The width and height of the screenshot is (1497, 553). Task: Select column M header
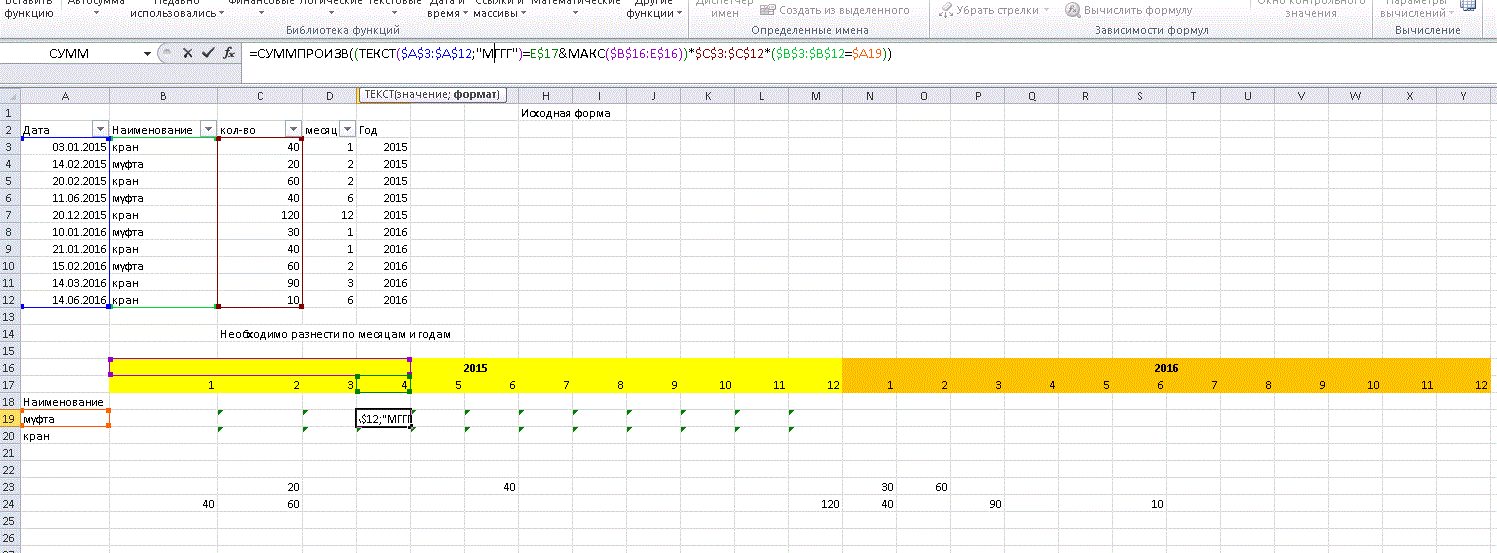pyautogui.click(x=815, y=95)
